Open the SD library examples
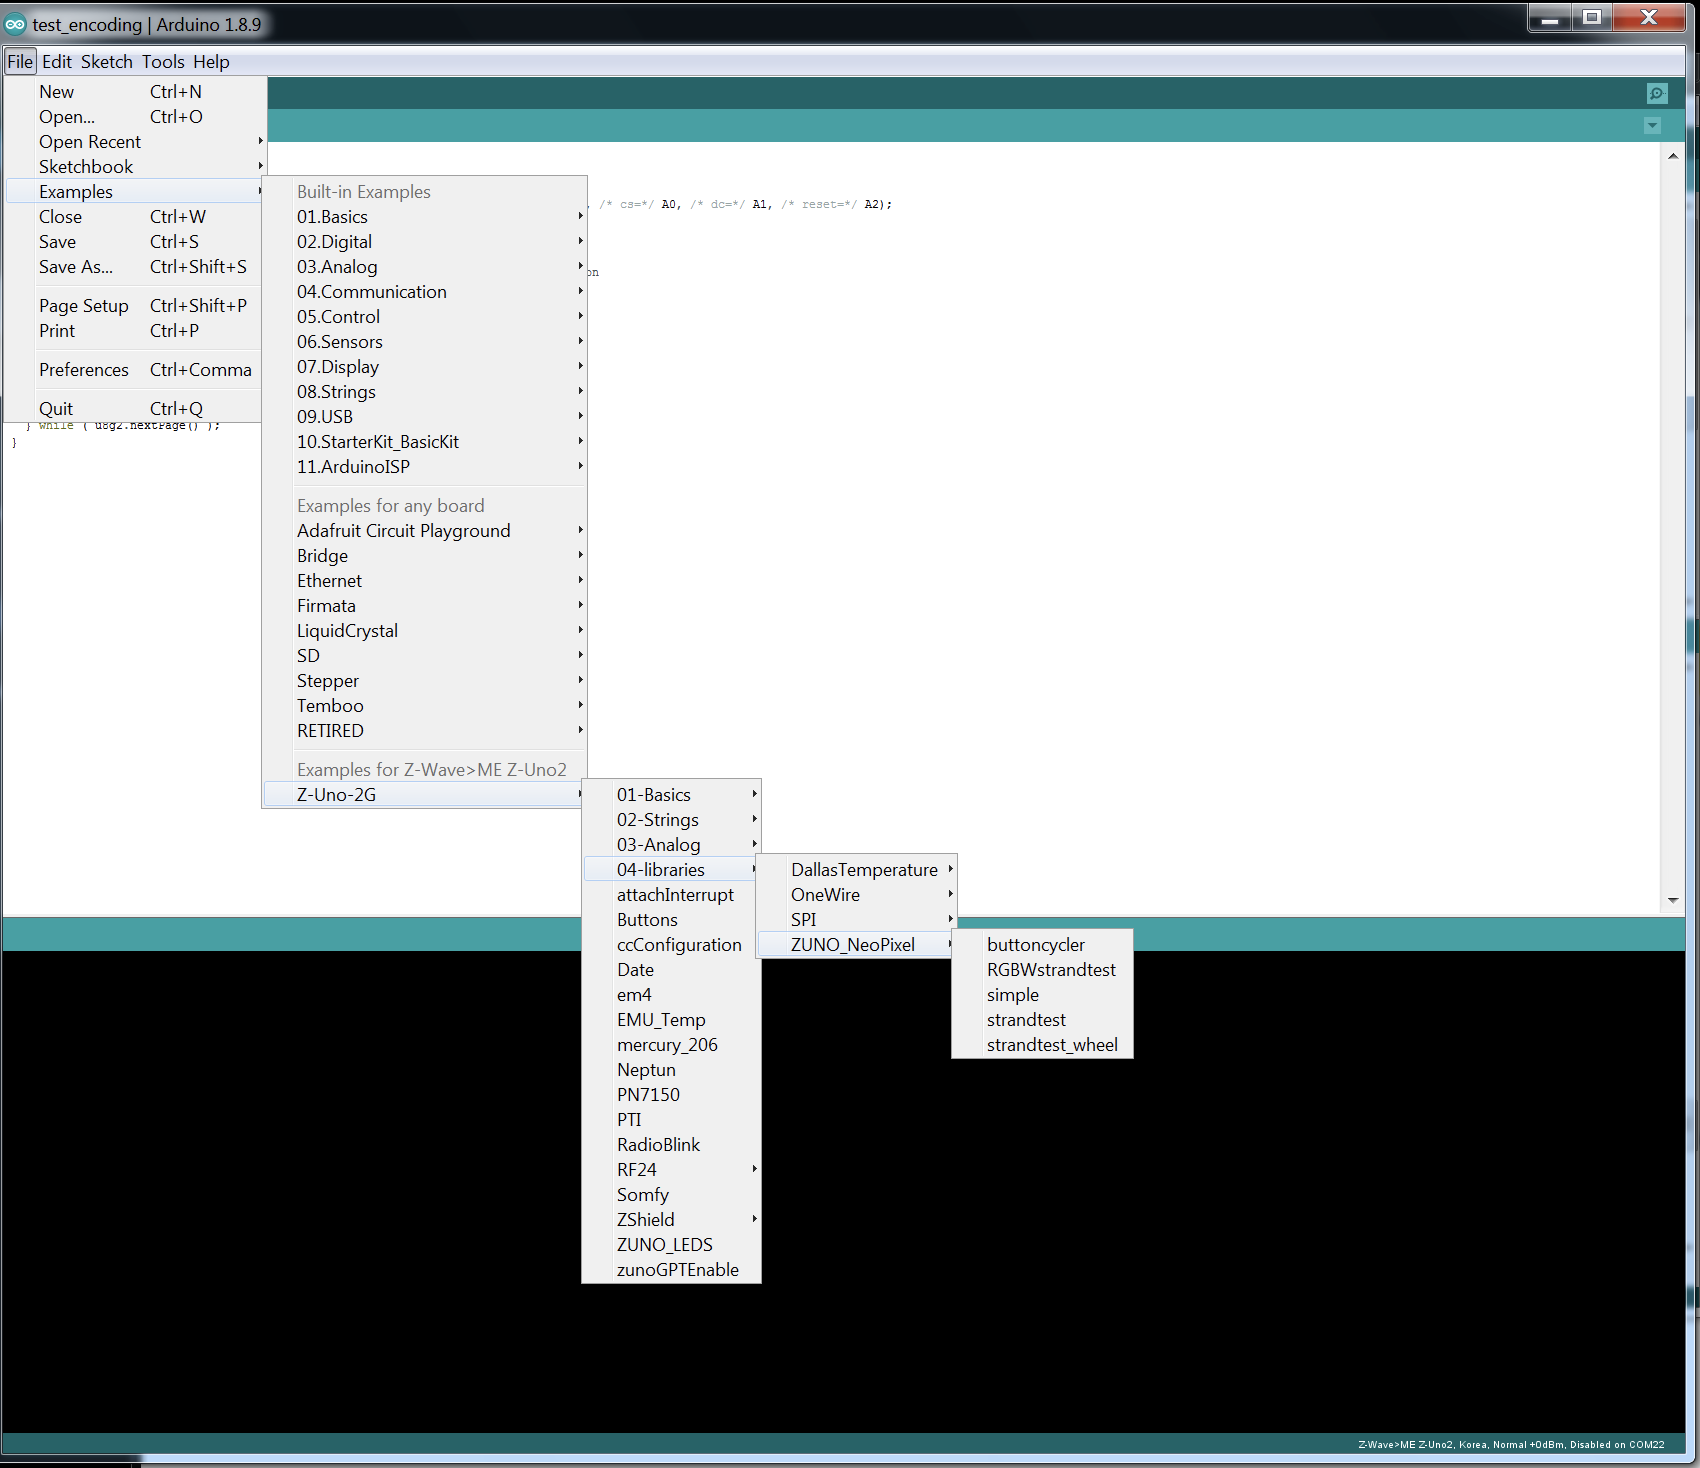The image size is (1700, 1468). [425, 655]
